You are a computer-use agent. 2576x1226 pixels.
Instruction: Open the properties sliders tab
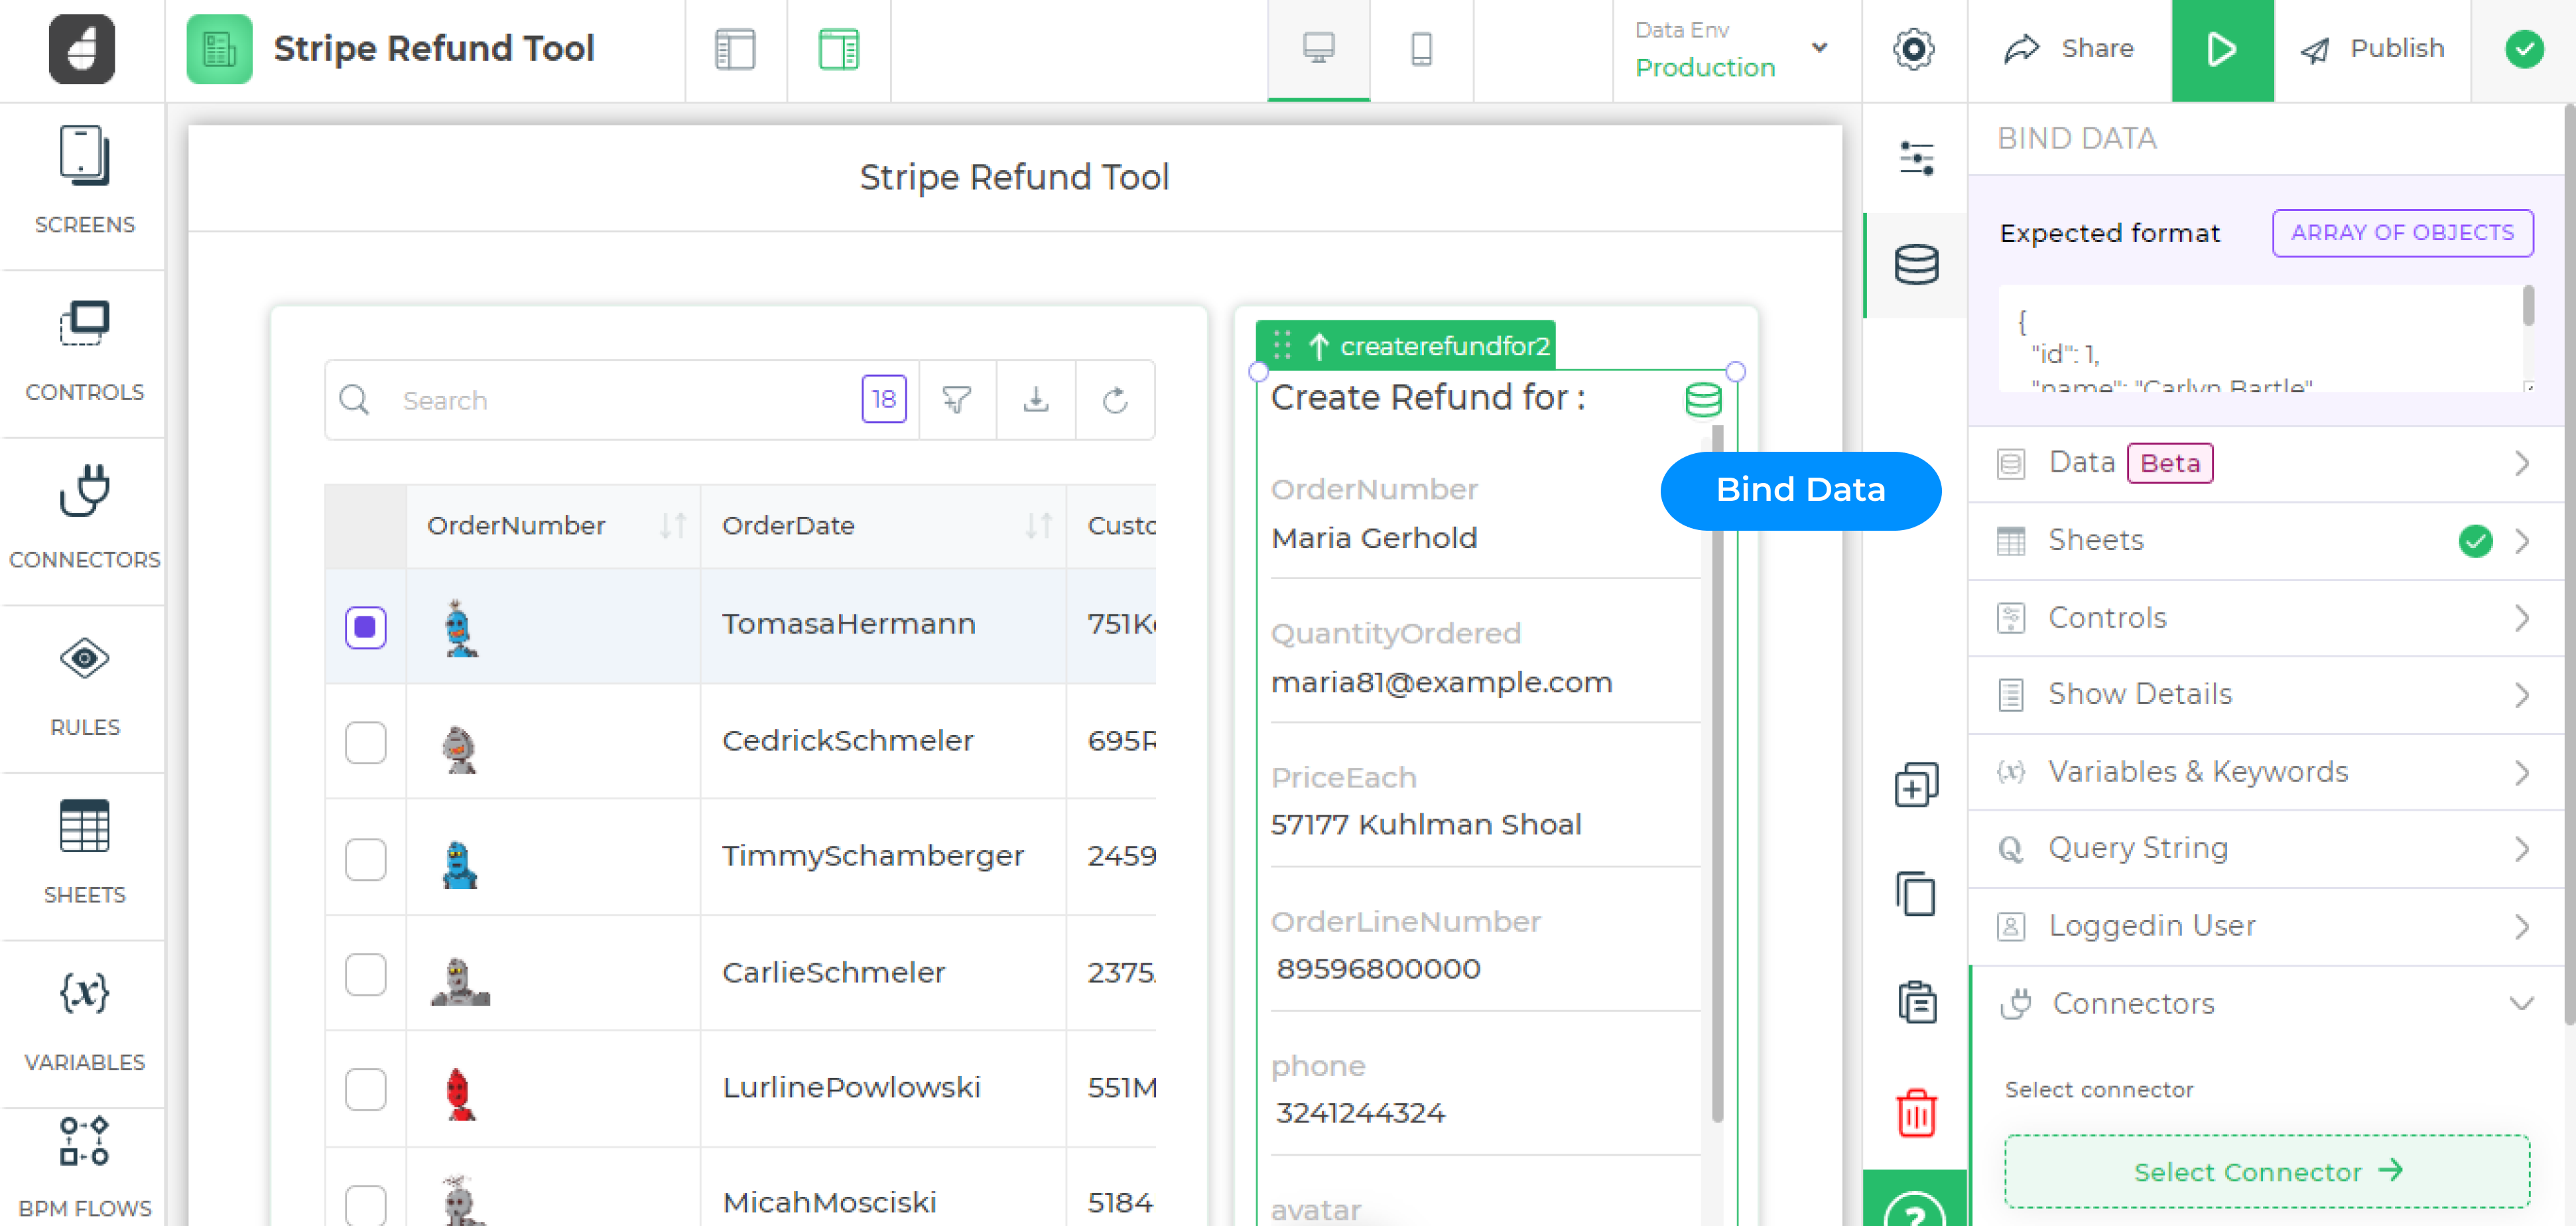coord(1916,158)
